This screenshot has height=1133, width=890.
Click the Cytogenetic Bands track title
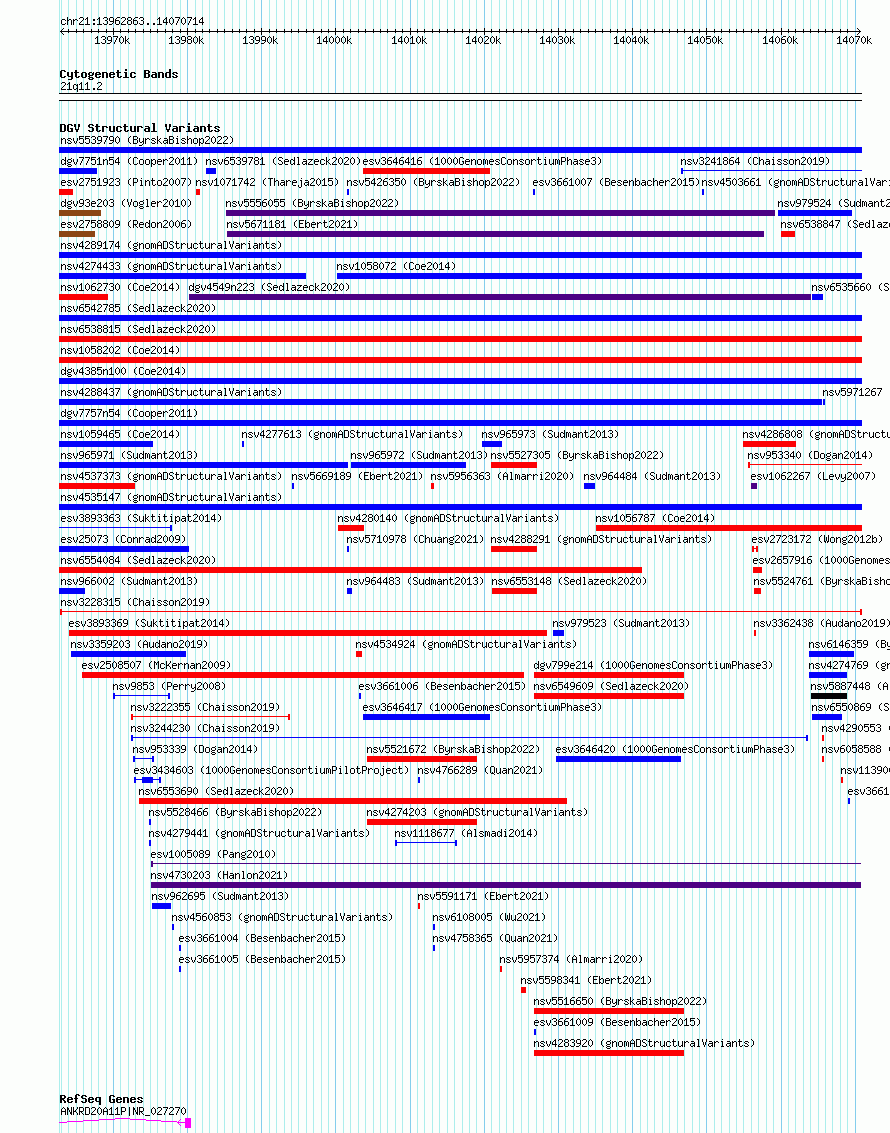(118, 74)
